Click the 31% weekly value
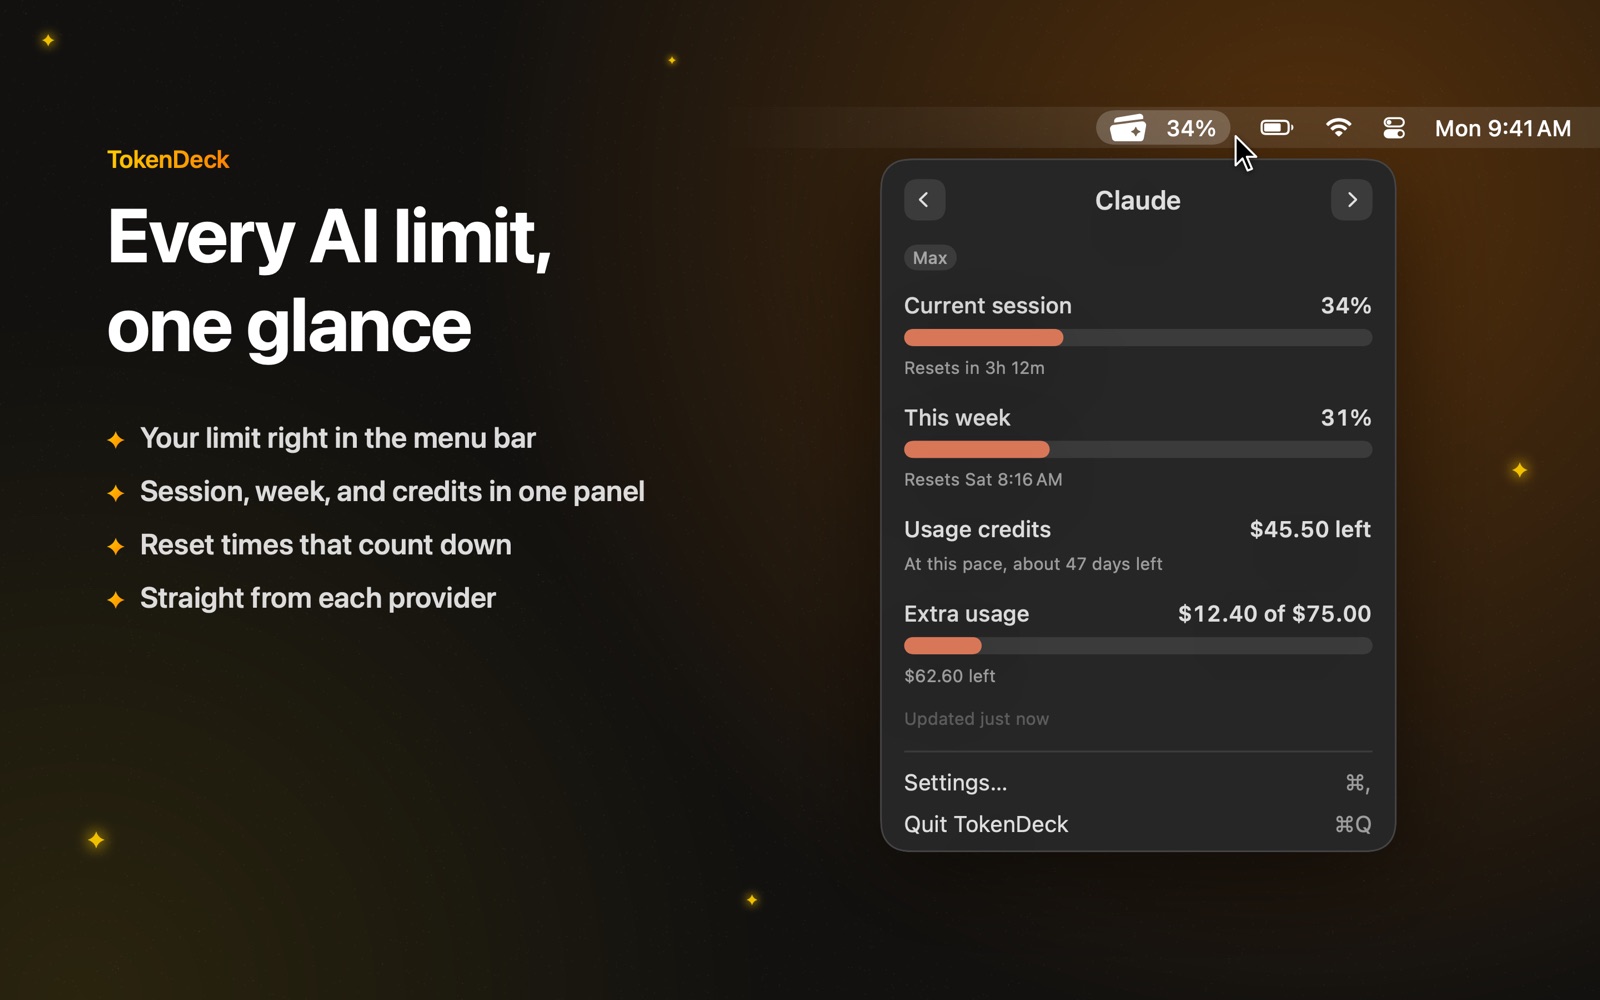1600x1000 pixels. coord(1345,418)
